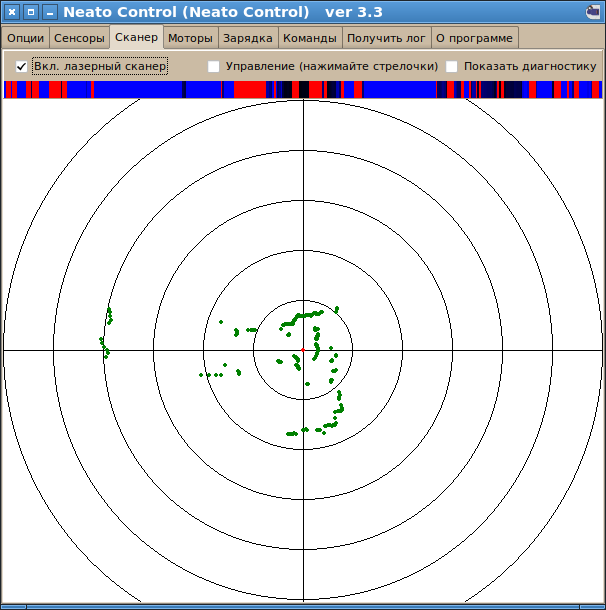Switch to the Зарядка tab
The image size is (606, 610).
click(x=248, y=38)
